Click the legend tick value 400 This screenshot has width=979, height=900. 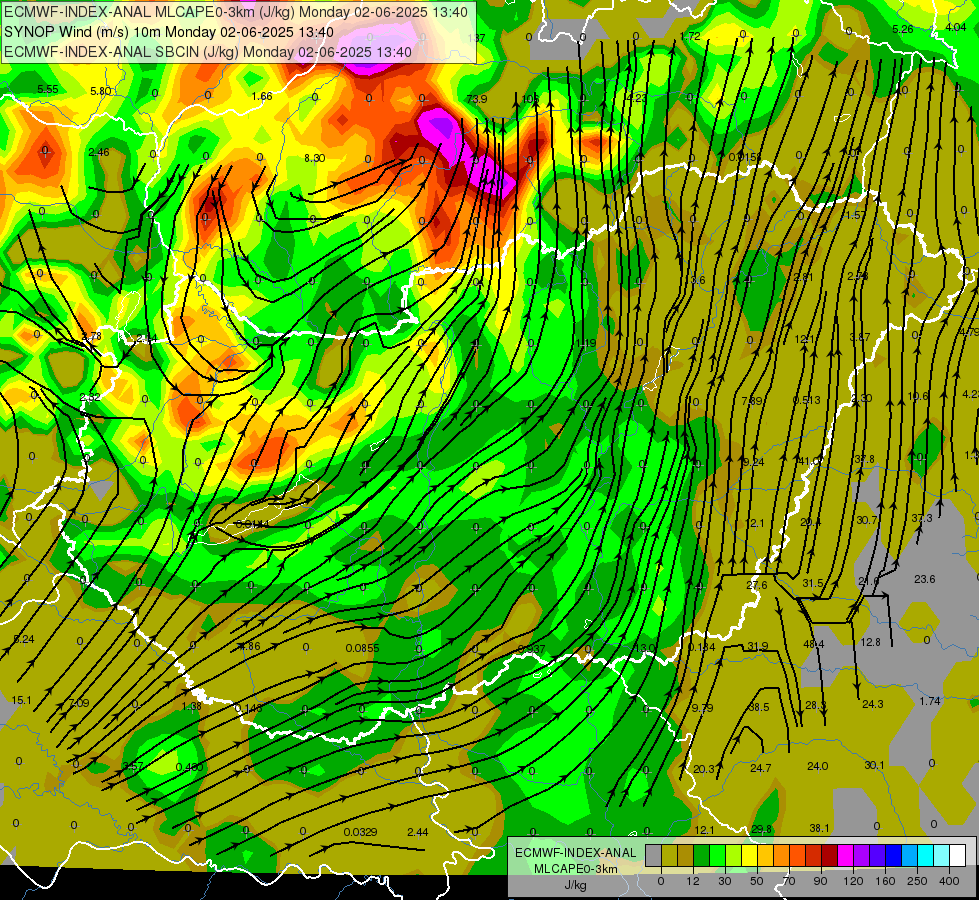pos(949,881)
